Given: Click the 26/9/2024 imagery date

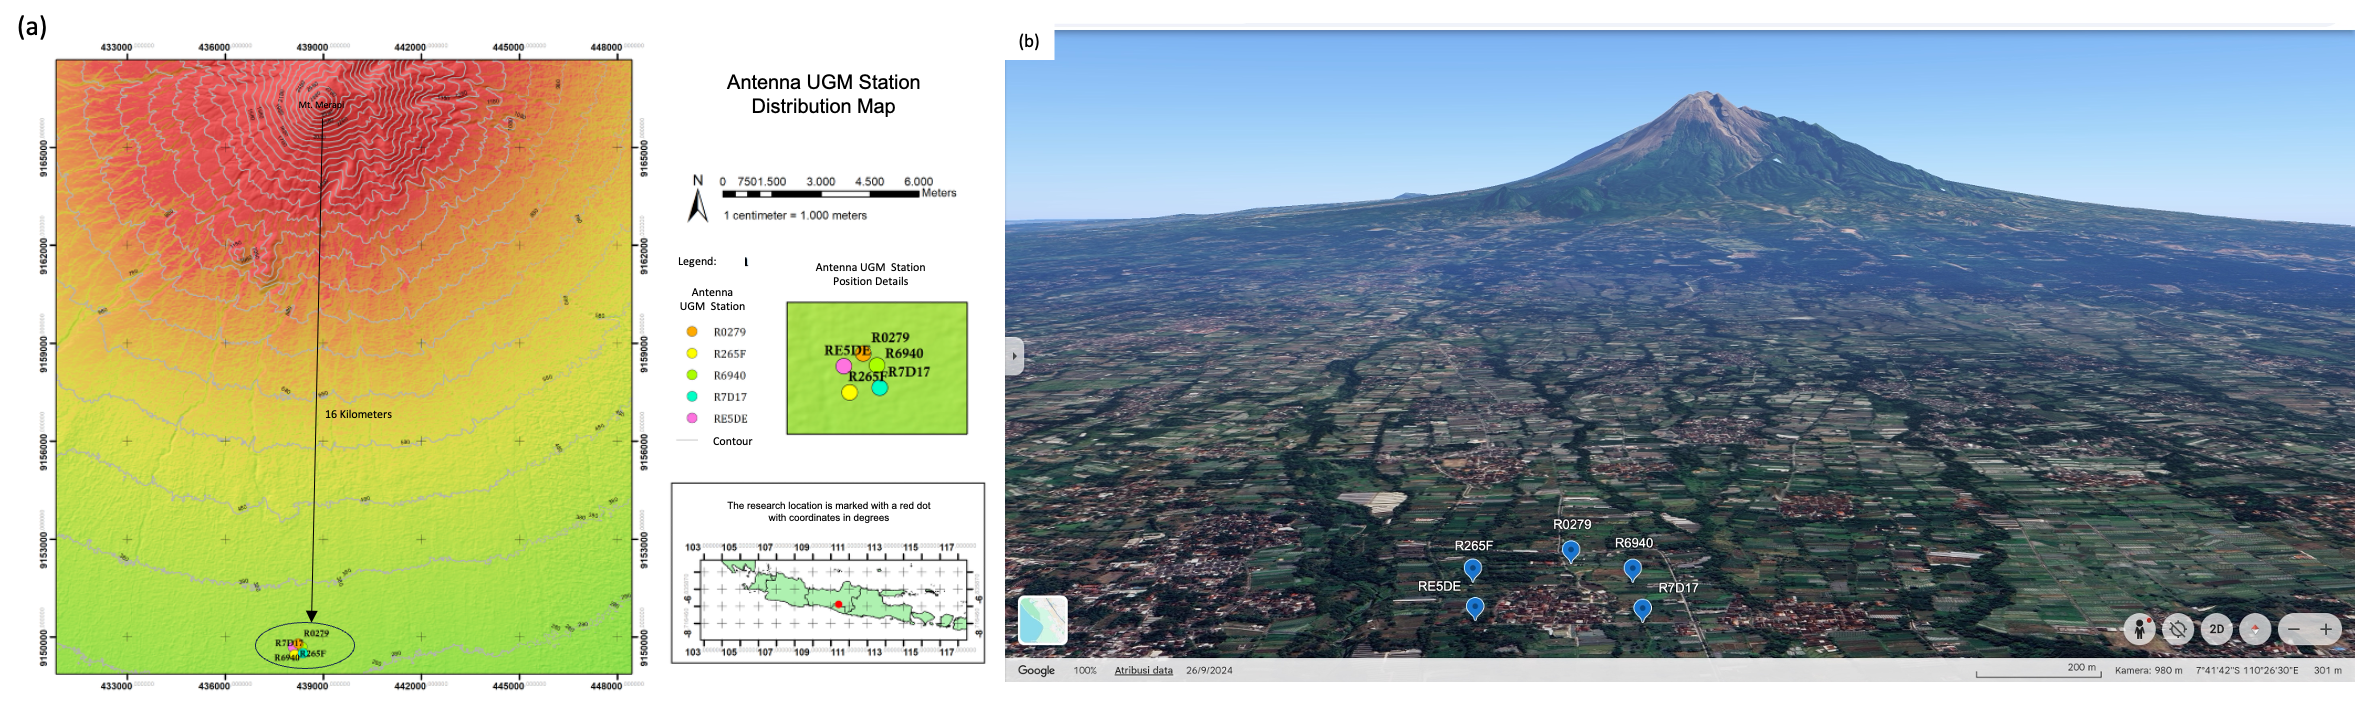Looking at the screenshot, I should [x=1209, y=670].
